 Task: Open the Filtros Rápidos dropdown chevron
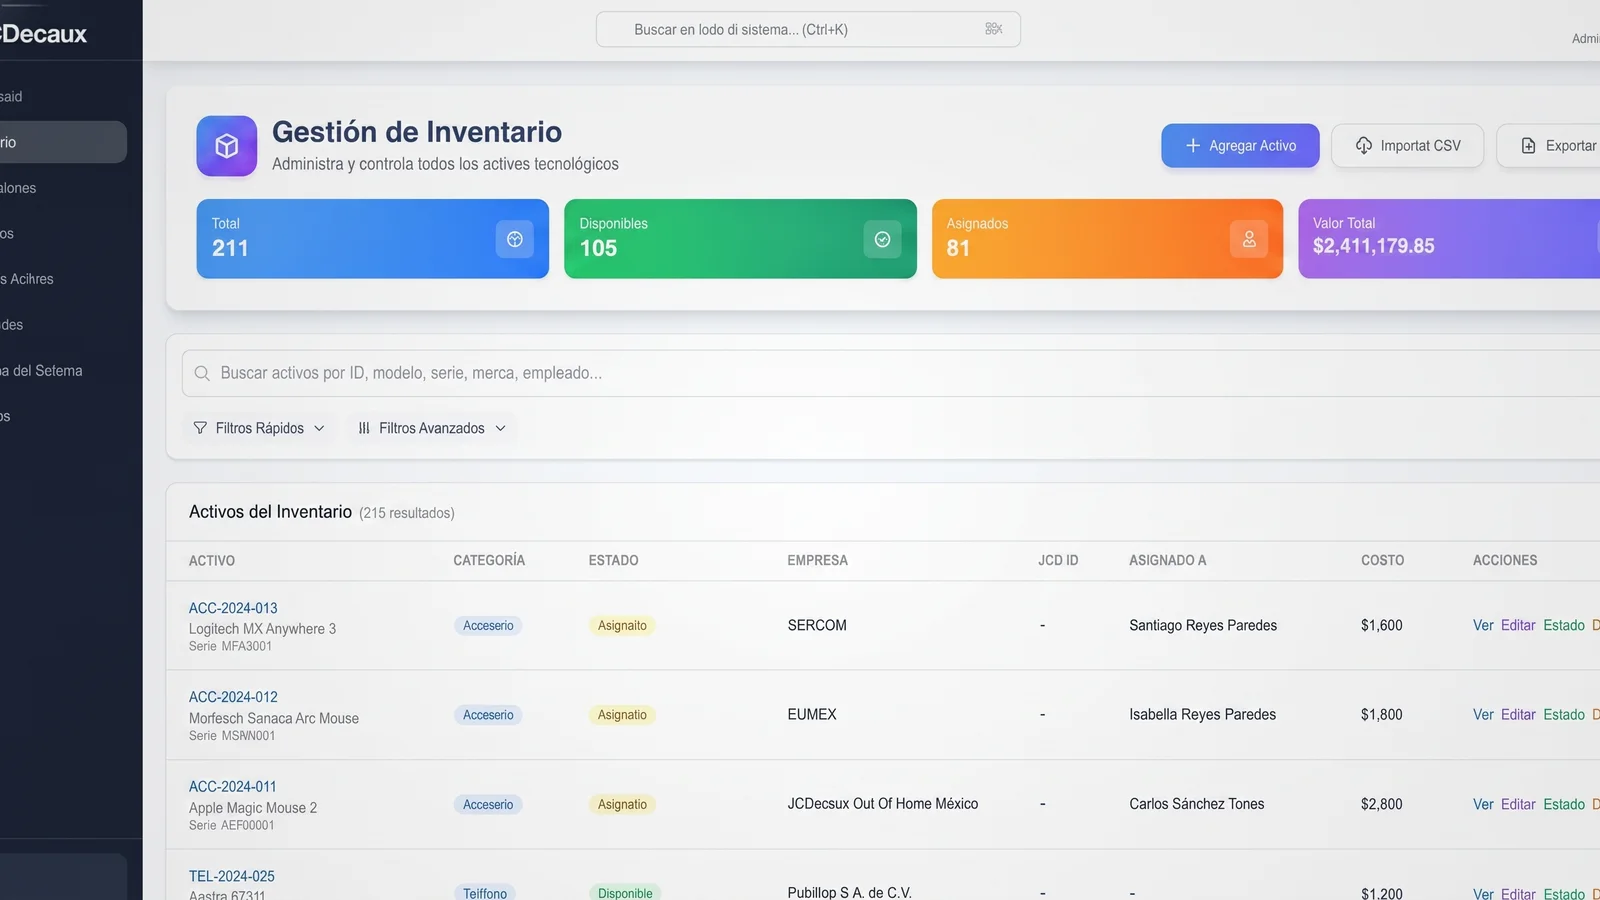click(319, 428)
